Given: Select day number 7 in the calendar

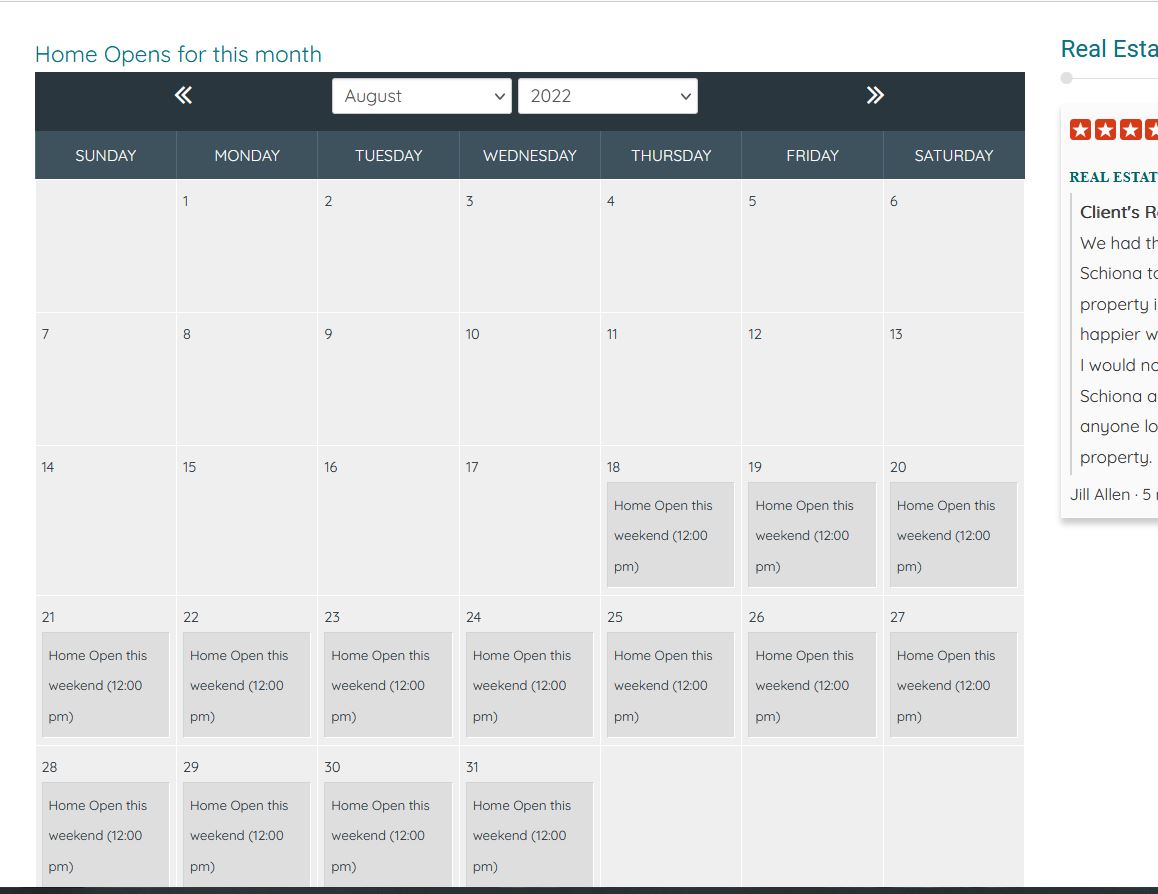Looking at the screenshot, I should pos(46,334).
